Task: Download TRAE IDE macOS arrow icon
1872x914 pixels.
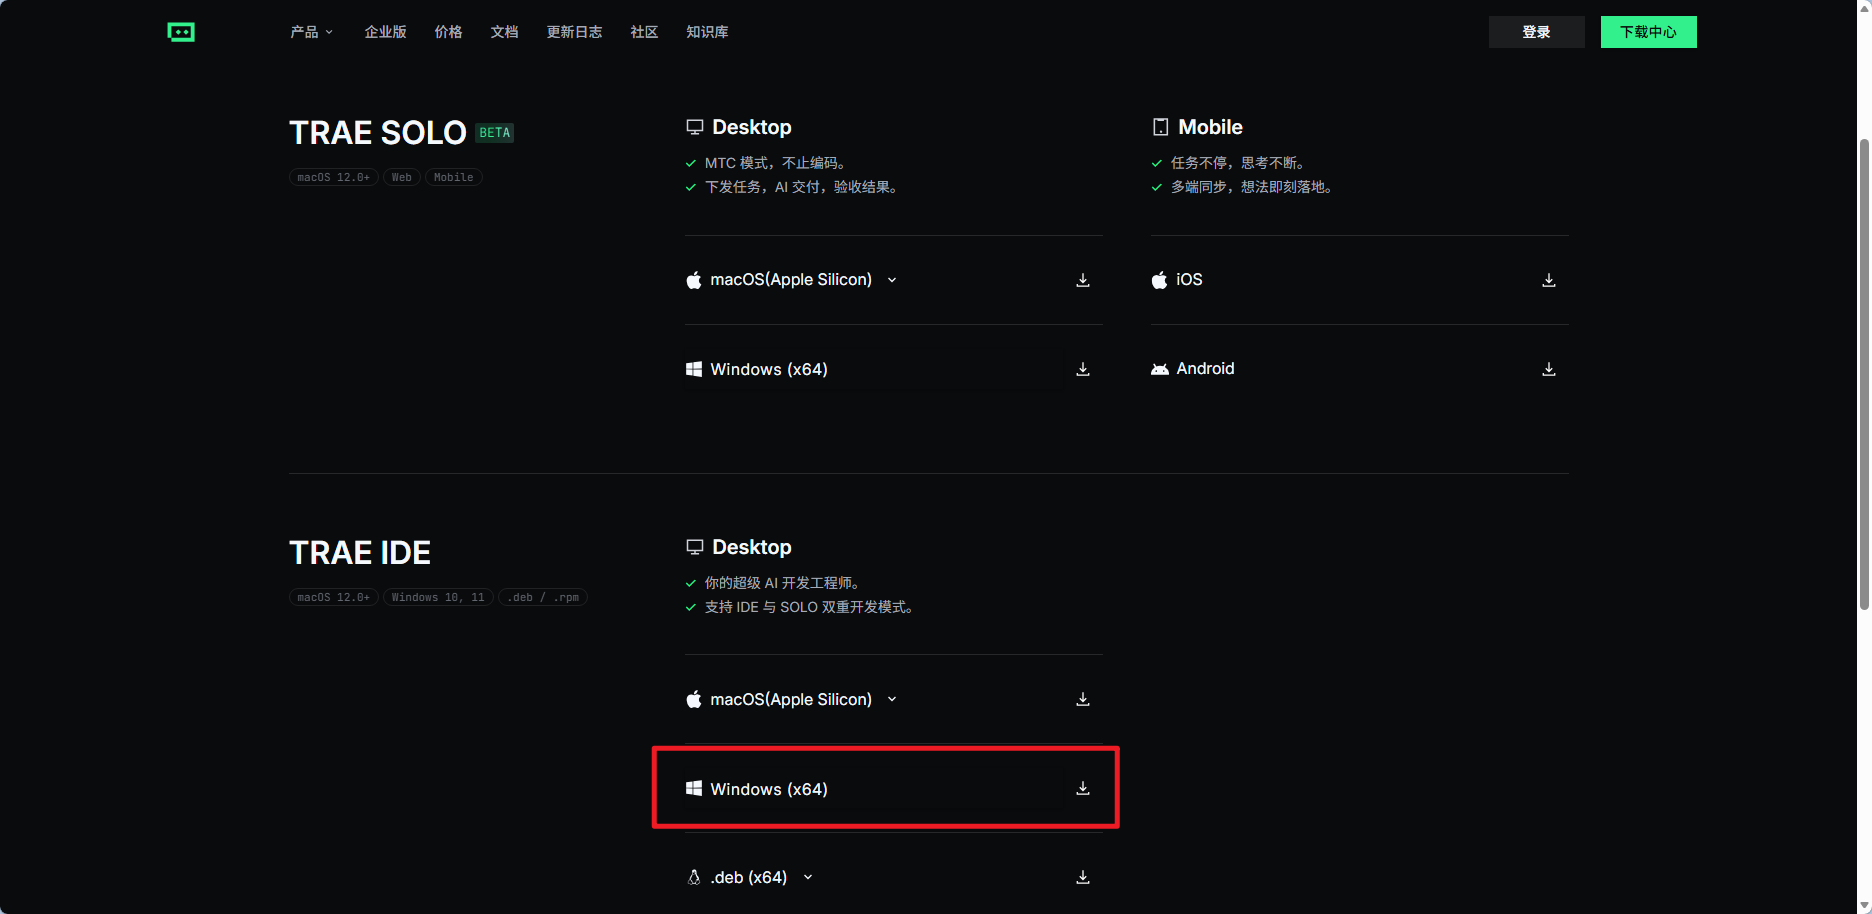Action: click(1083, 699)
